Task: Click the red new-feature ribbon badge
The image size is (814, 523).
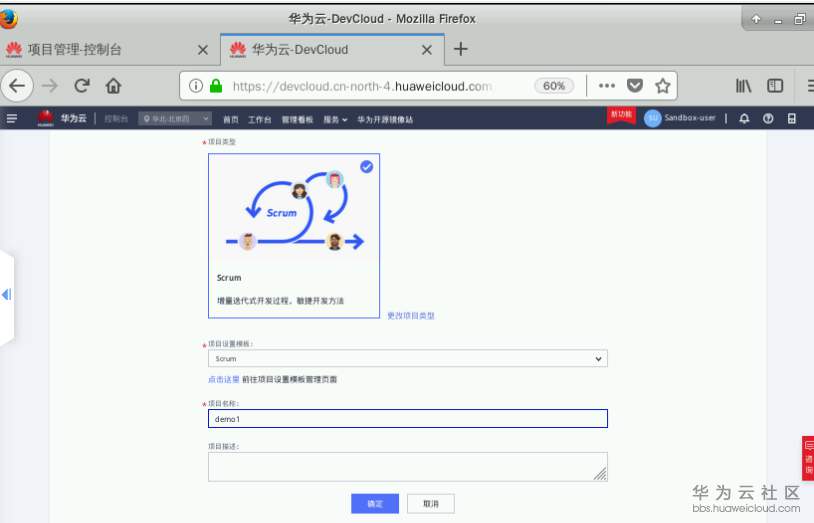Action: coord(621,115)
